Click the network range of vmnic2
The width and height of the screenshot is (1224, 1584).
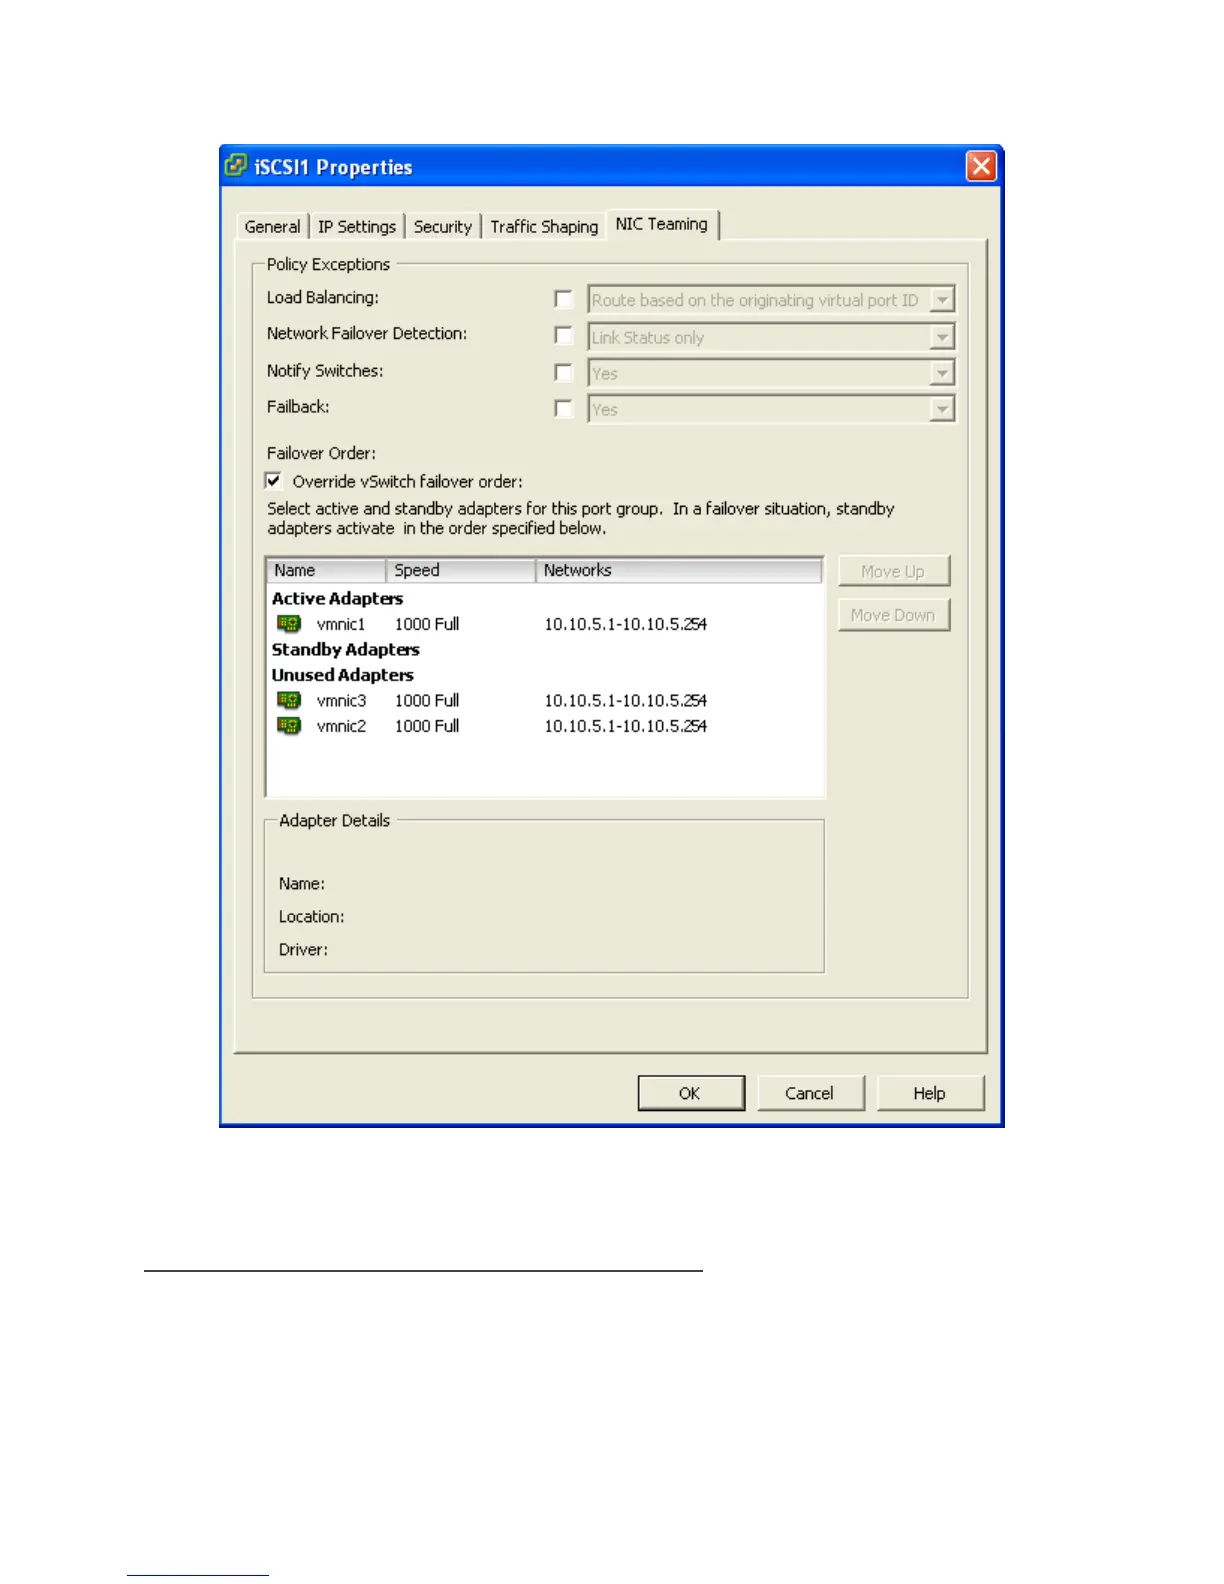pyautogui.click(x=625, y=726)
